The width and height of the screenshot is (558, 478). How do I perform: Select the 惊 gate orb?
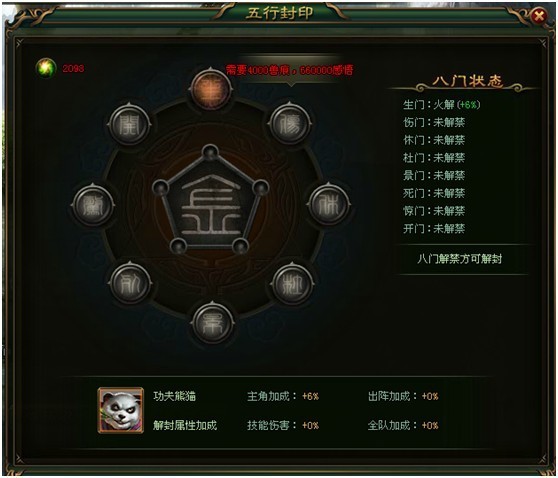coord(93,205)
